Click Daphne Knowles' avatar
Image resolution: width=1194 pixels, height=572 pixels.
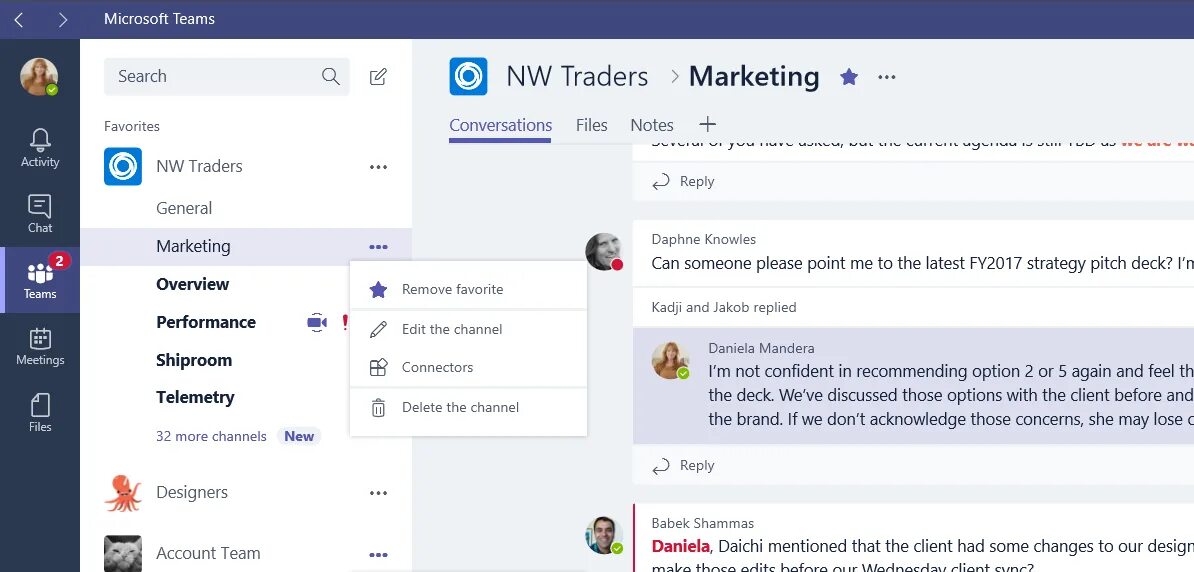604,252
